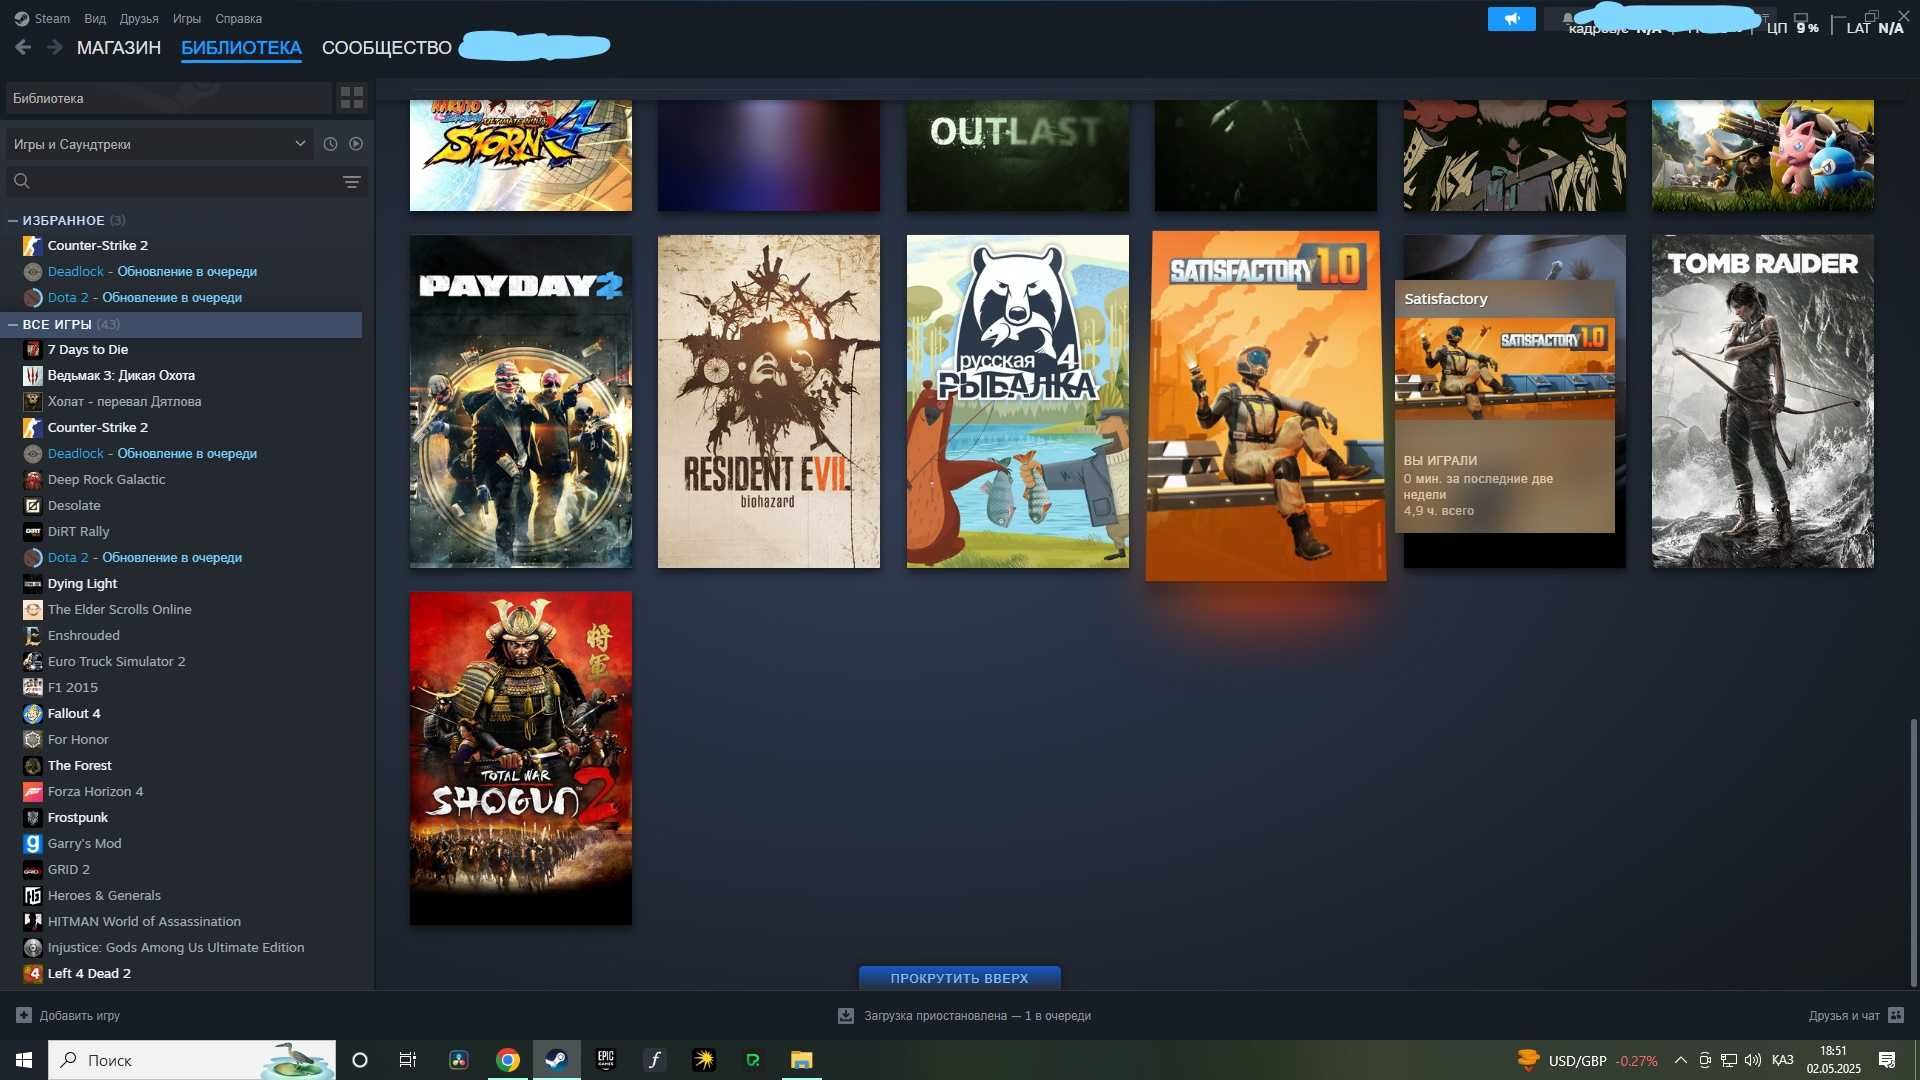Collapse the ВСЕ ИГРЫ section
The height and width of the screenshot is (1080, 1920).
13,324
